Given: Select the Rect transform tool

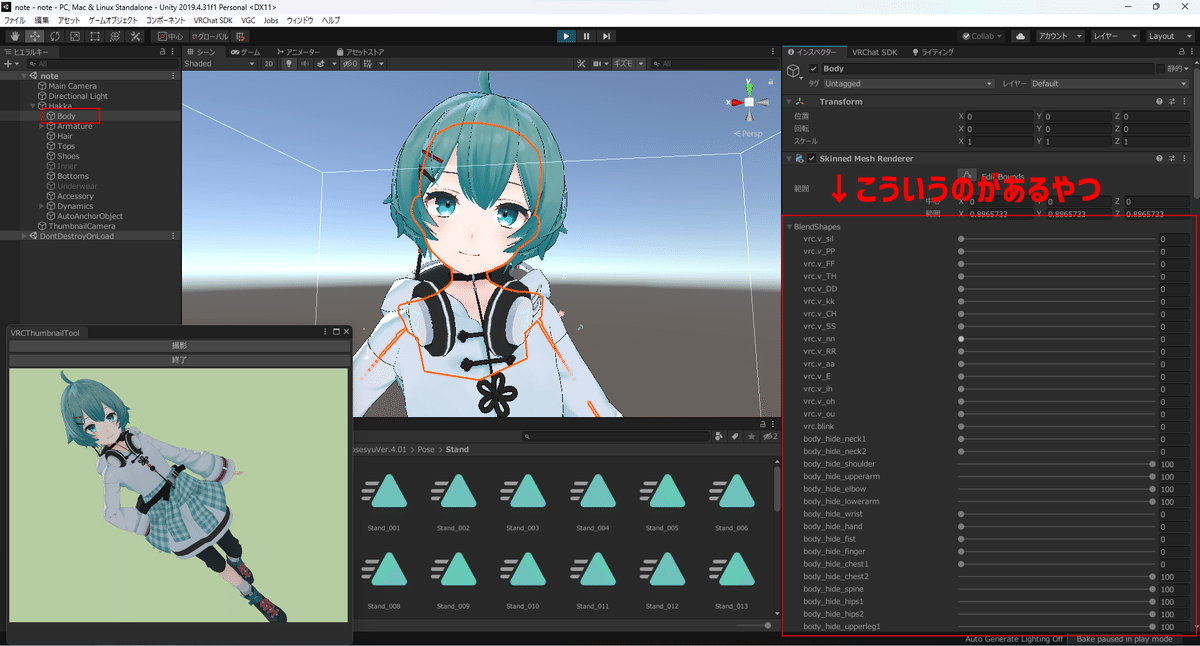Looking at the screenshot, I should click(x=94, y=36).
